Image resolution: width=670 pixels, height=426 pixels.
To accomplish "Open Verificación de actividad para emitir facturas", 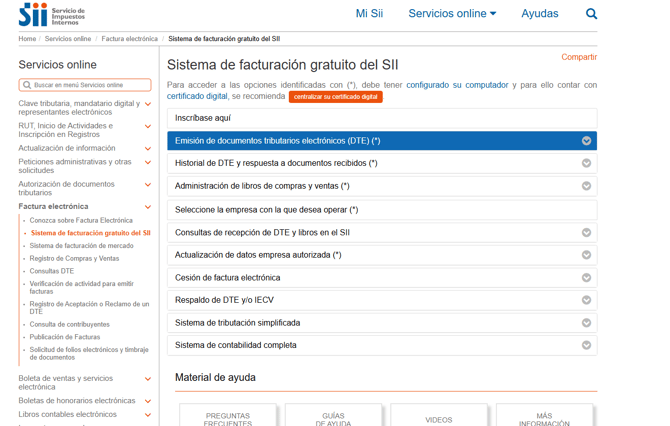I will (82, 288).
